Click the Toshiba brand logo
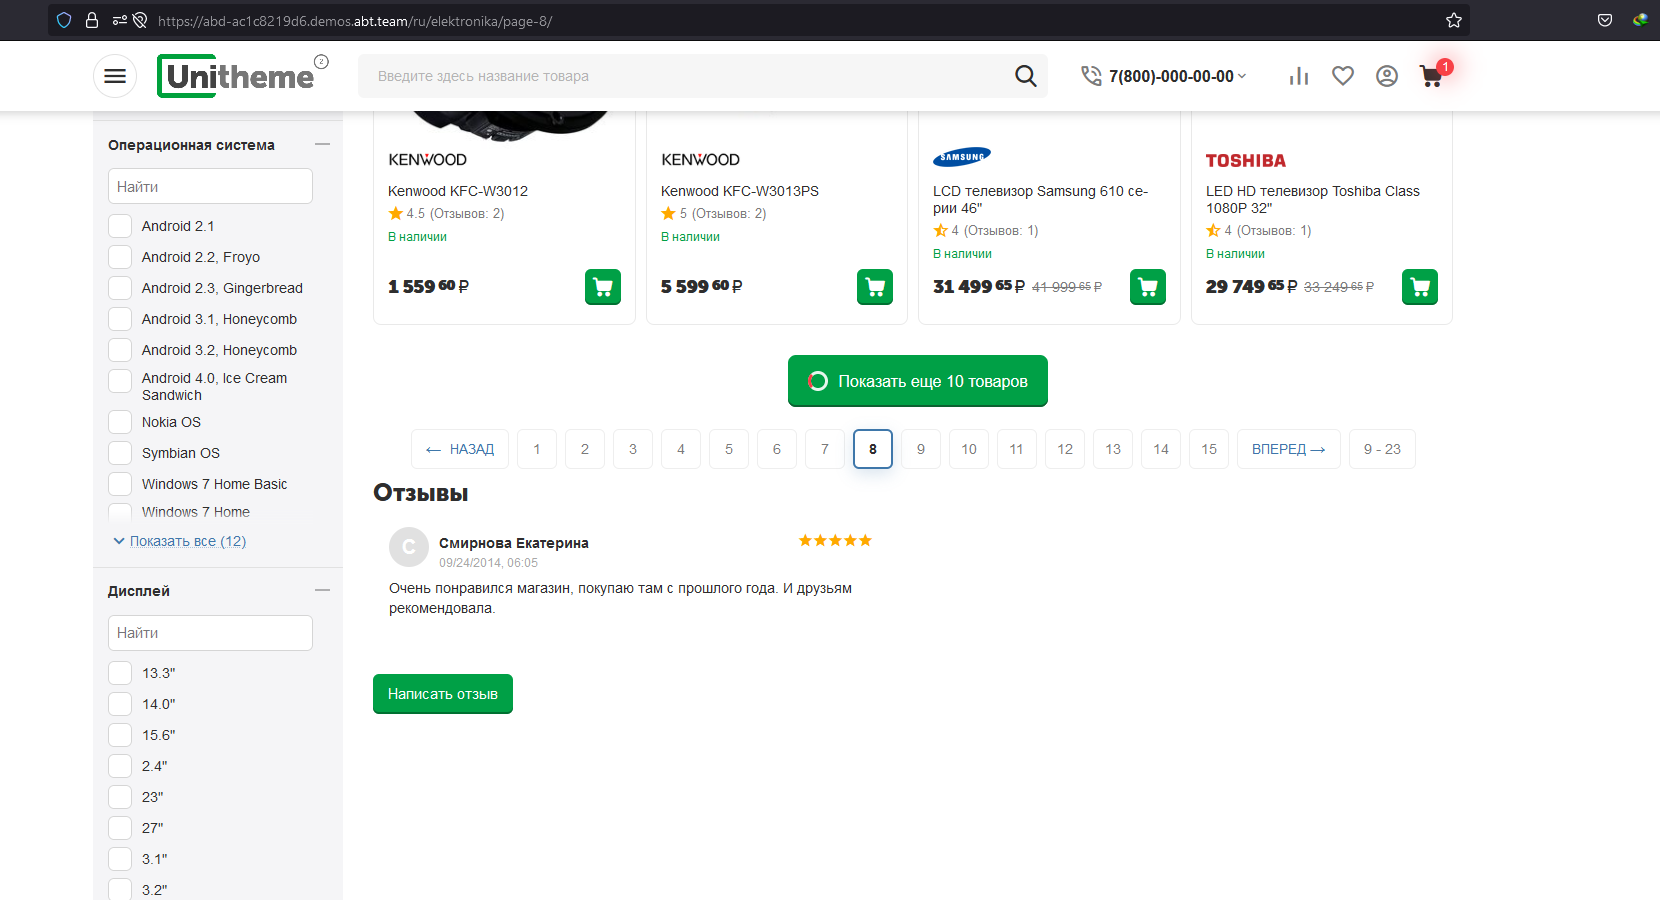1660x900 pixels. click(x=1246, y=160)
